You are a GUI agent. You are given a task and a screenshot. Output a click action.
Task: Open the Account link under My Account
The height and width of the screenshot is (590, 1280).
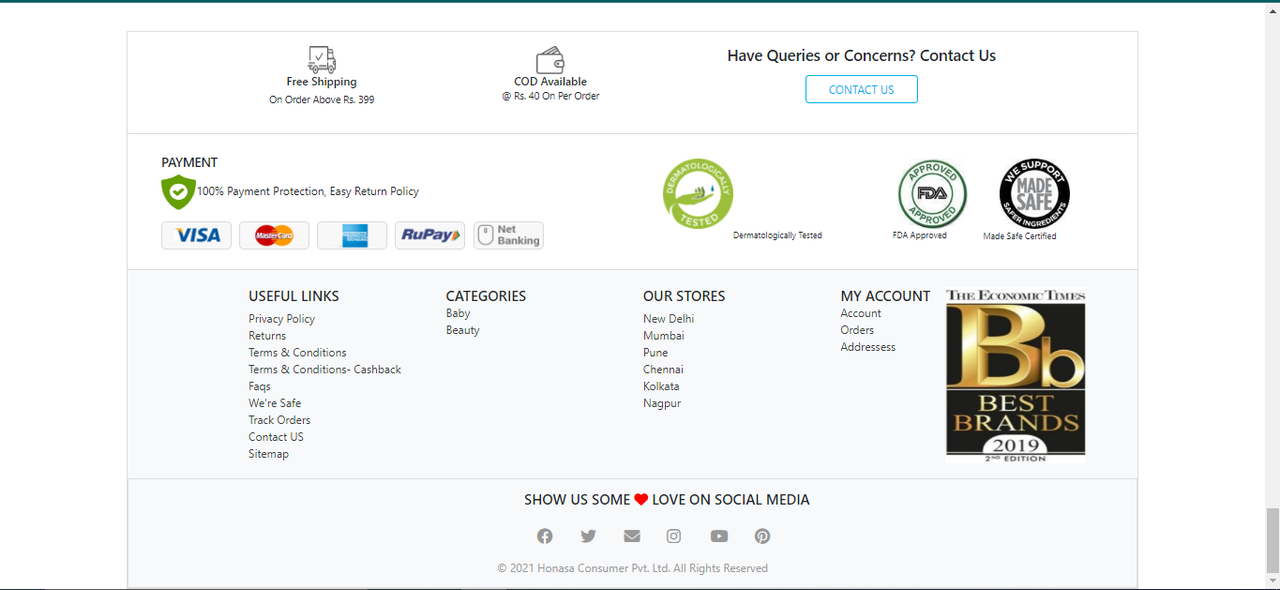pos(861,313)
